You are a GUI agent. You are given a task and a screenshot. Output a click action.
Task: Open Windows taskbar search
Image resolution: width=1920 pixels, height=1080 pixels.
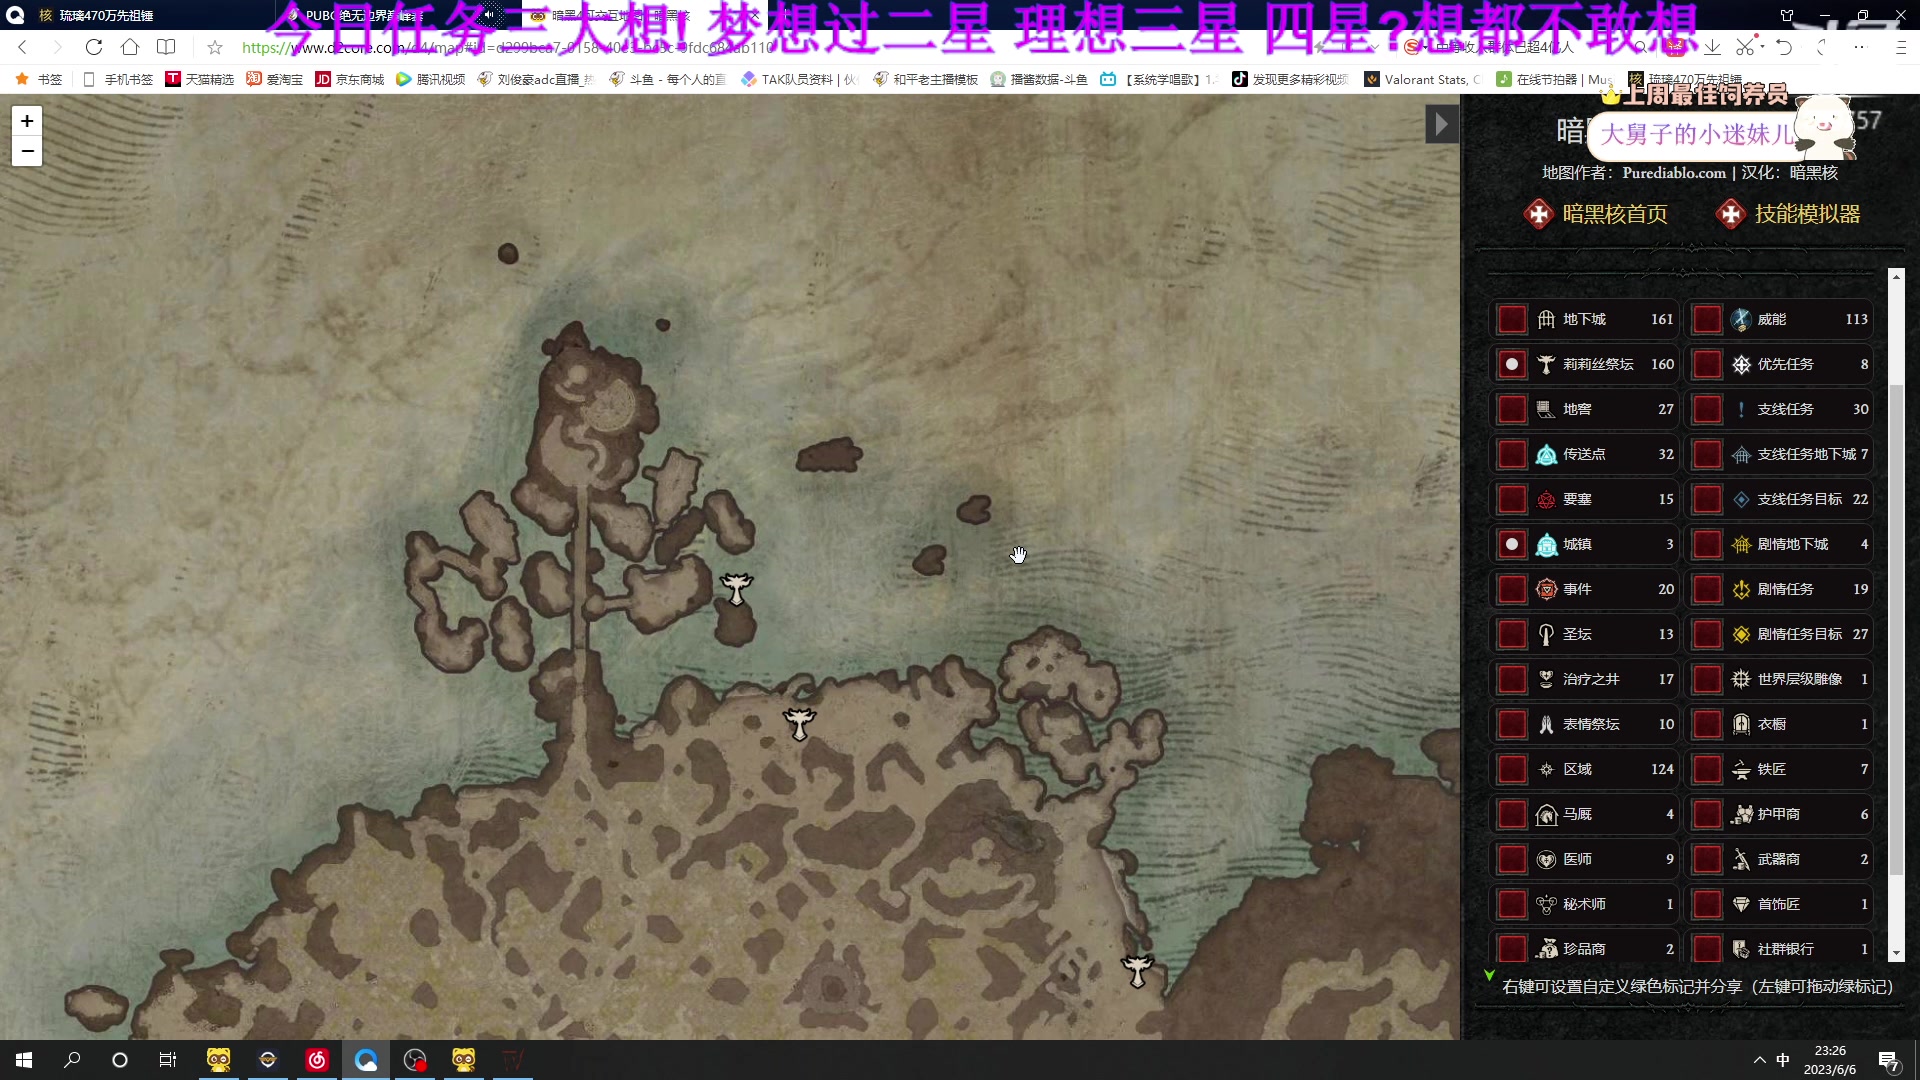(72, 1060)
